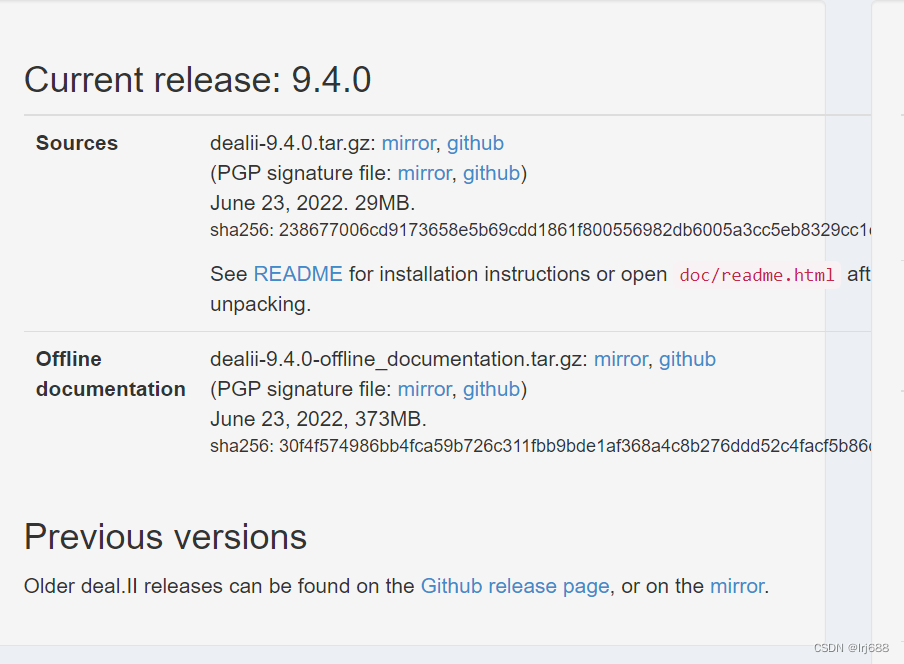Open the mirror link for dealii-9.4.0.tar.gz
904x664 pixels.
pyautogui.click(x=408, y=143)
